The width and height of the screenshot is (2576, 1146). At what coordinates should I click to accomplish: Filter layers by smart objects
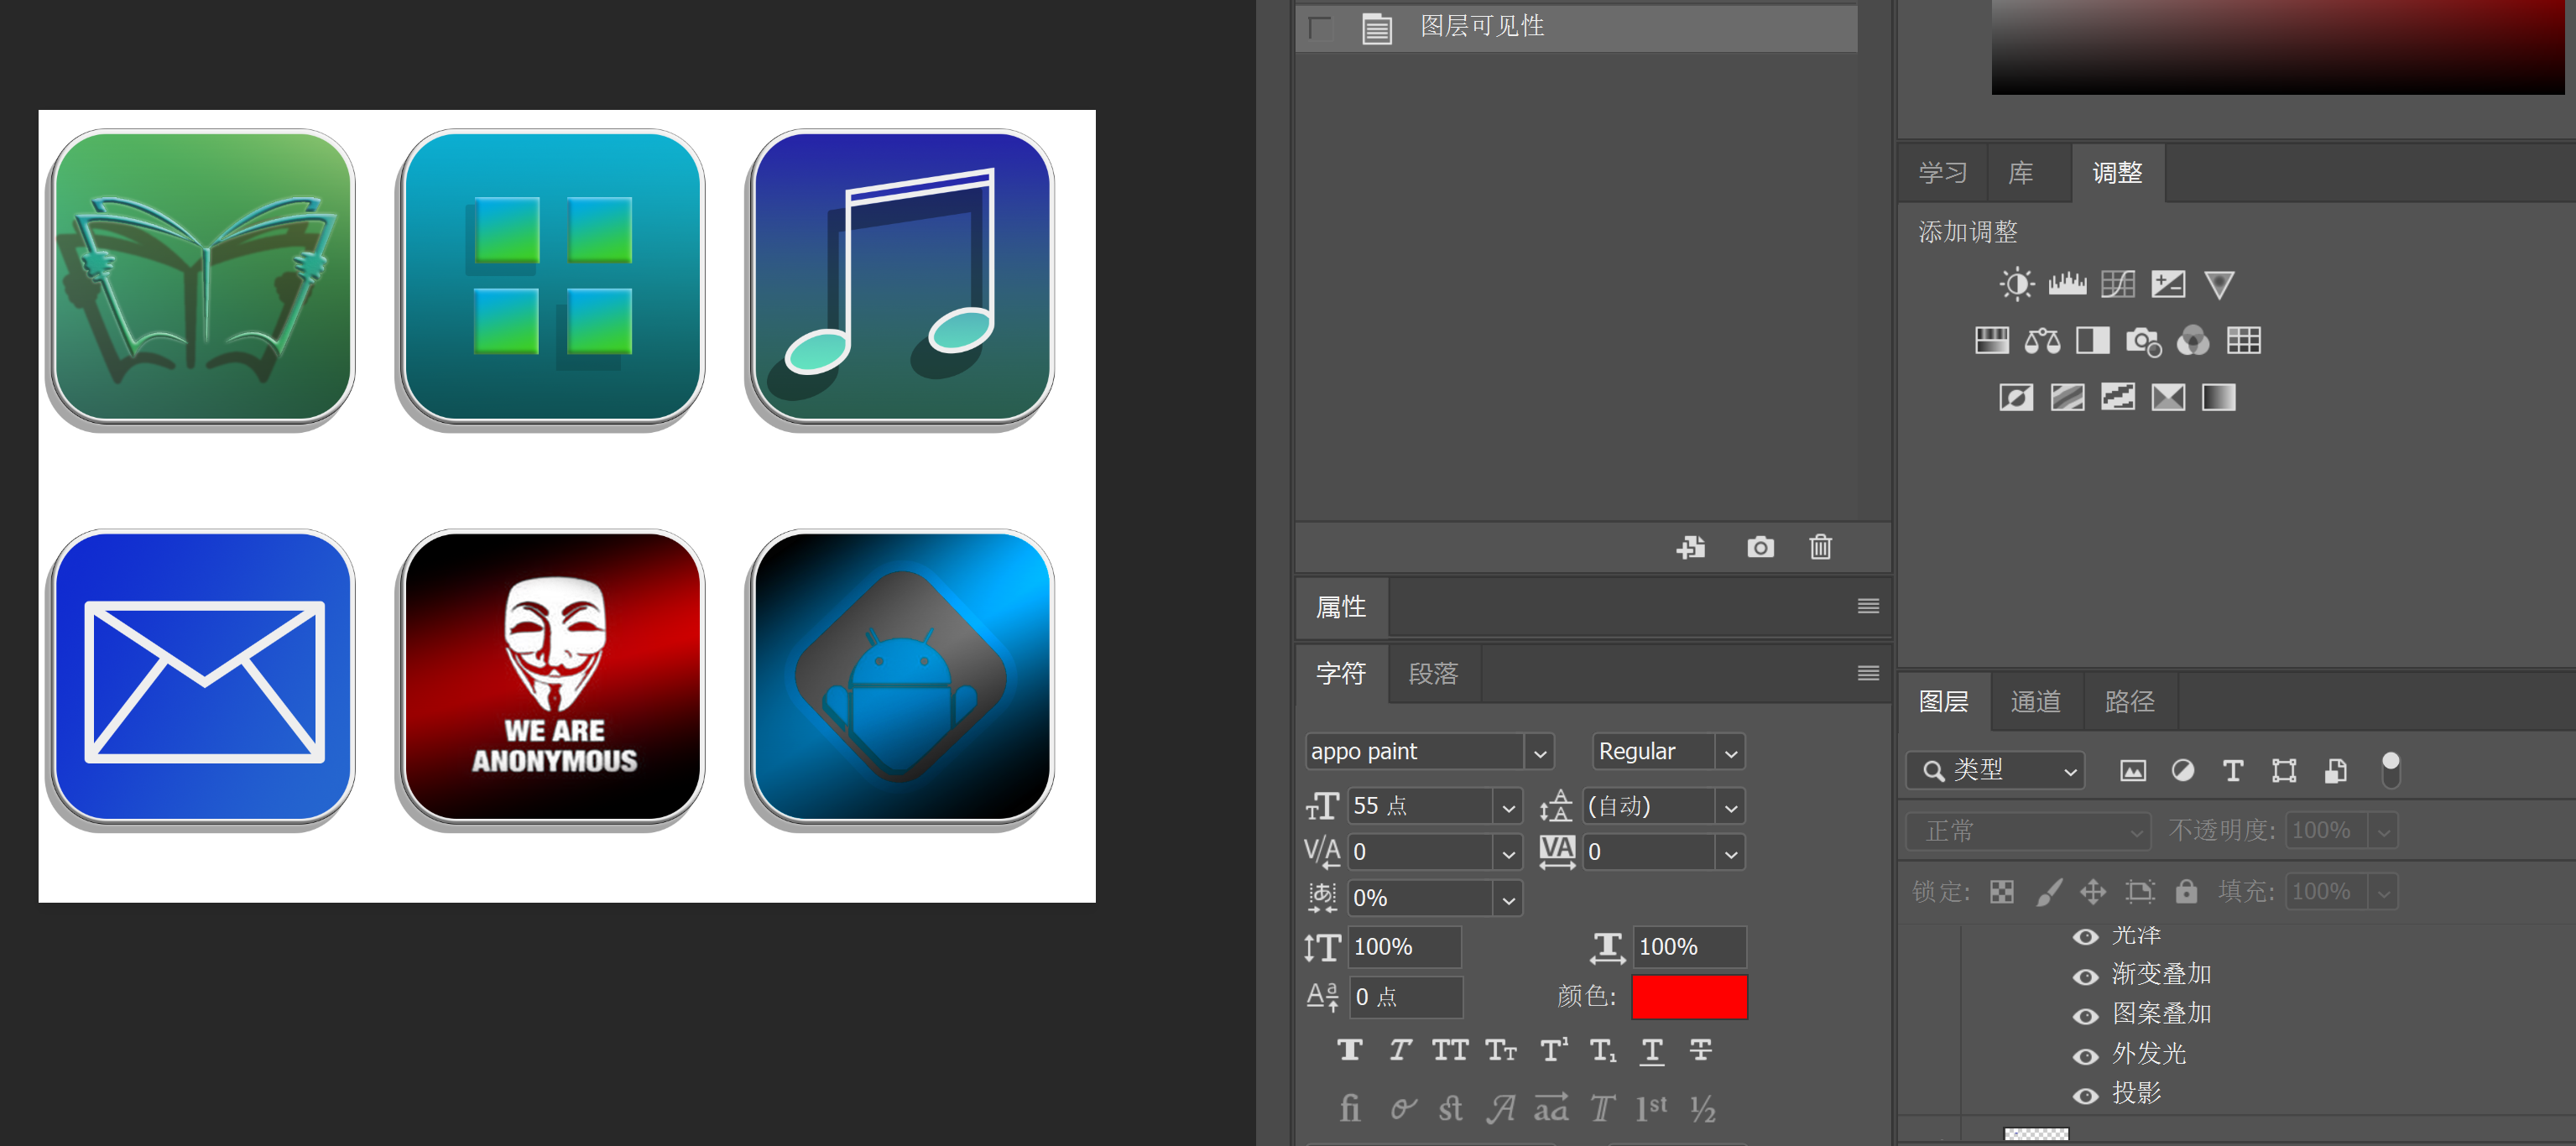pos(2335,770)
